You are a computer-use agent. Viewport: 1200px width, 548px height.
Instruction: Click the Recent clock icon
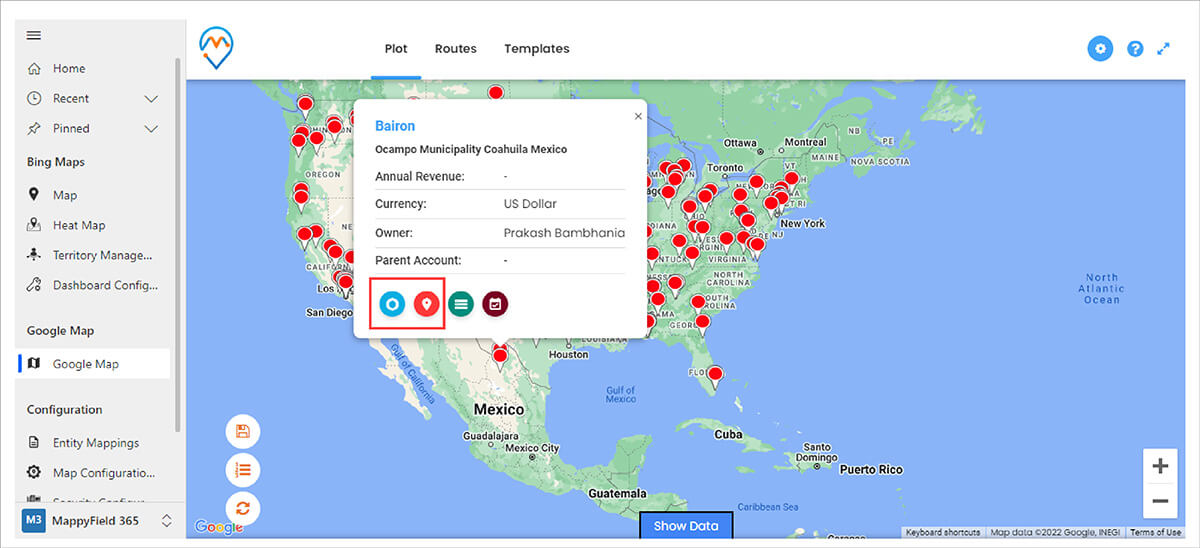coord(34,99)
